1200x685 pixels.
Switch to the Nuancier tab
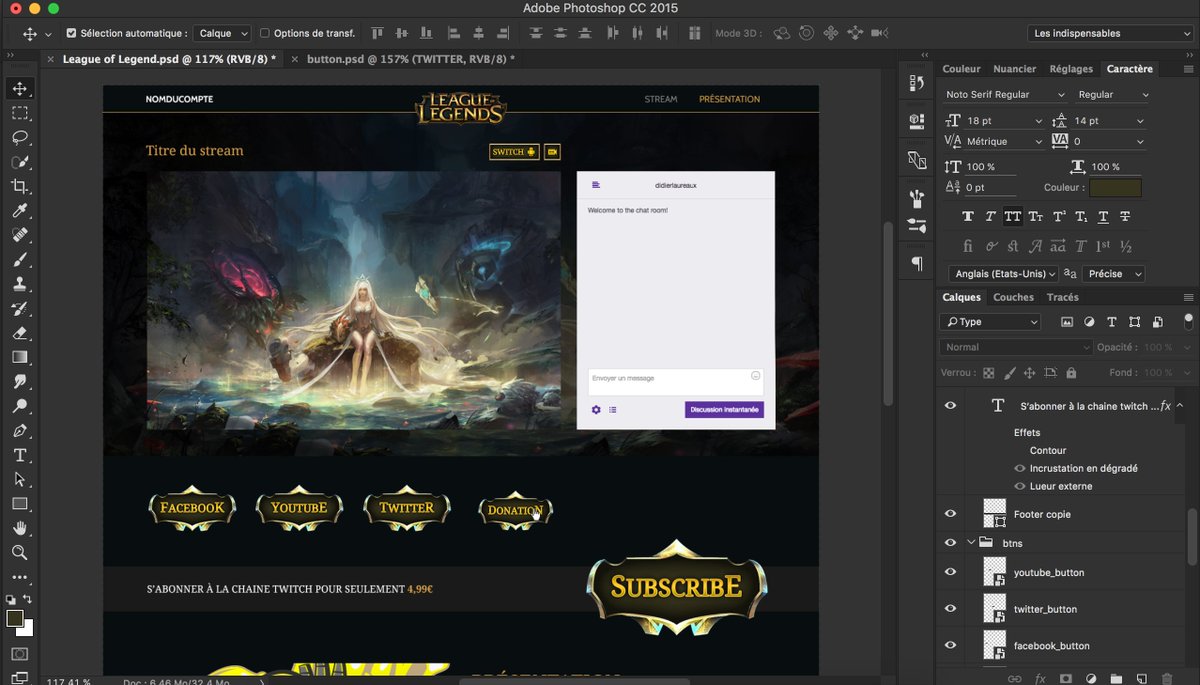point(1014,69)
